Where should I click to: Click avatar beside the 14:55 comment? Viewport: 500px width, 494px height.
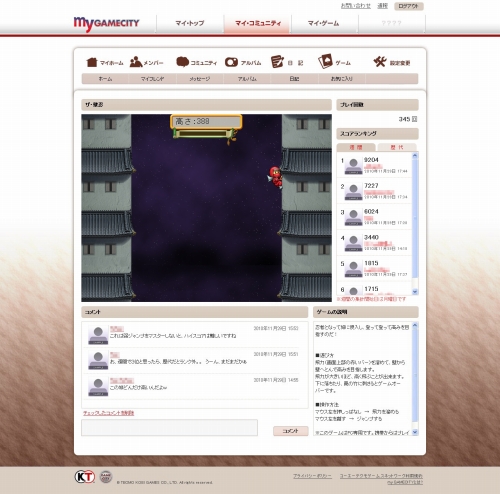(x=98, y=387)
